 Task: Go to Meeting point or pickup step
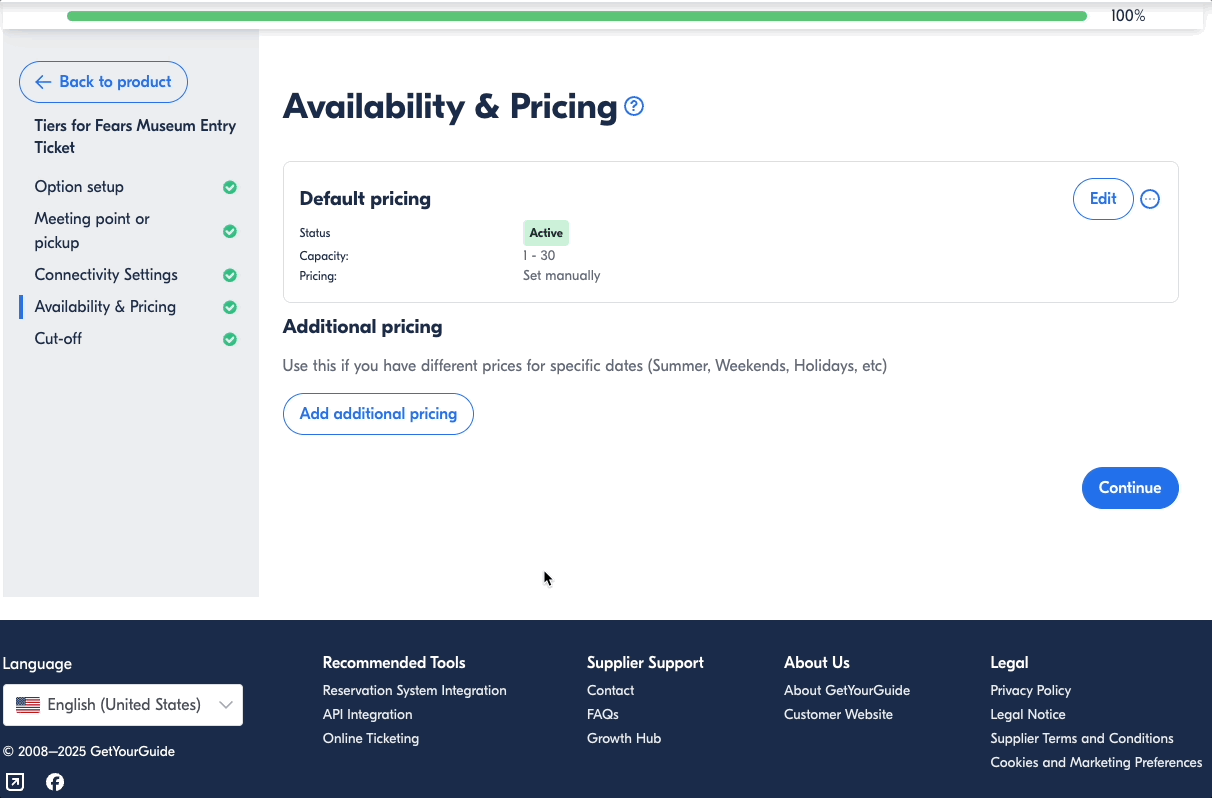pyautogui.click(x=92, y=231)
